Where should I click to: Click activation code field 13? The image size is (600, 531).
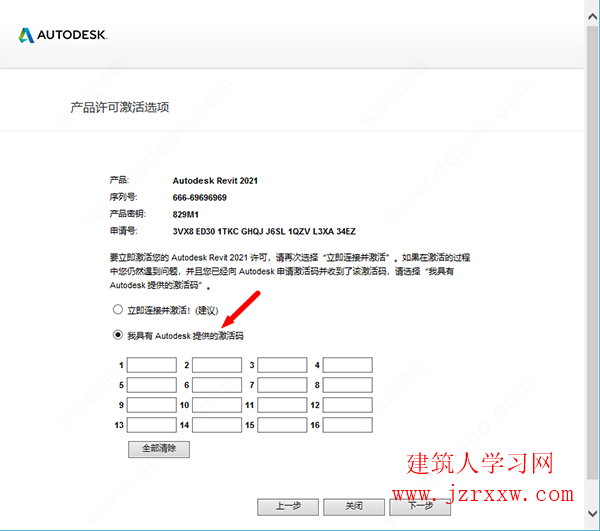click(x=152, y=425)
